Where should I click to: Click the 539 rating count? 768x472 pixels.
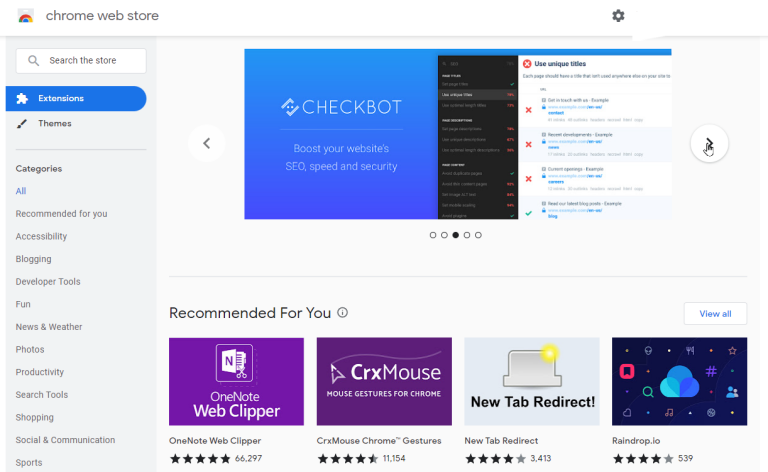[x=685, y=459]
